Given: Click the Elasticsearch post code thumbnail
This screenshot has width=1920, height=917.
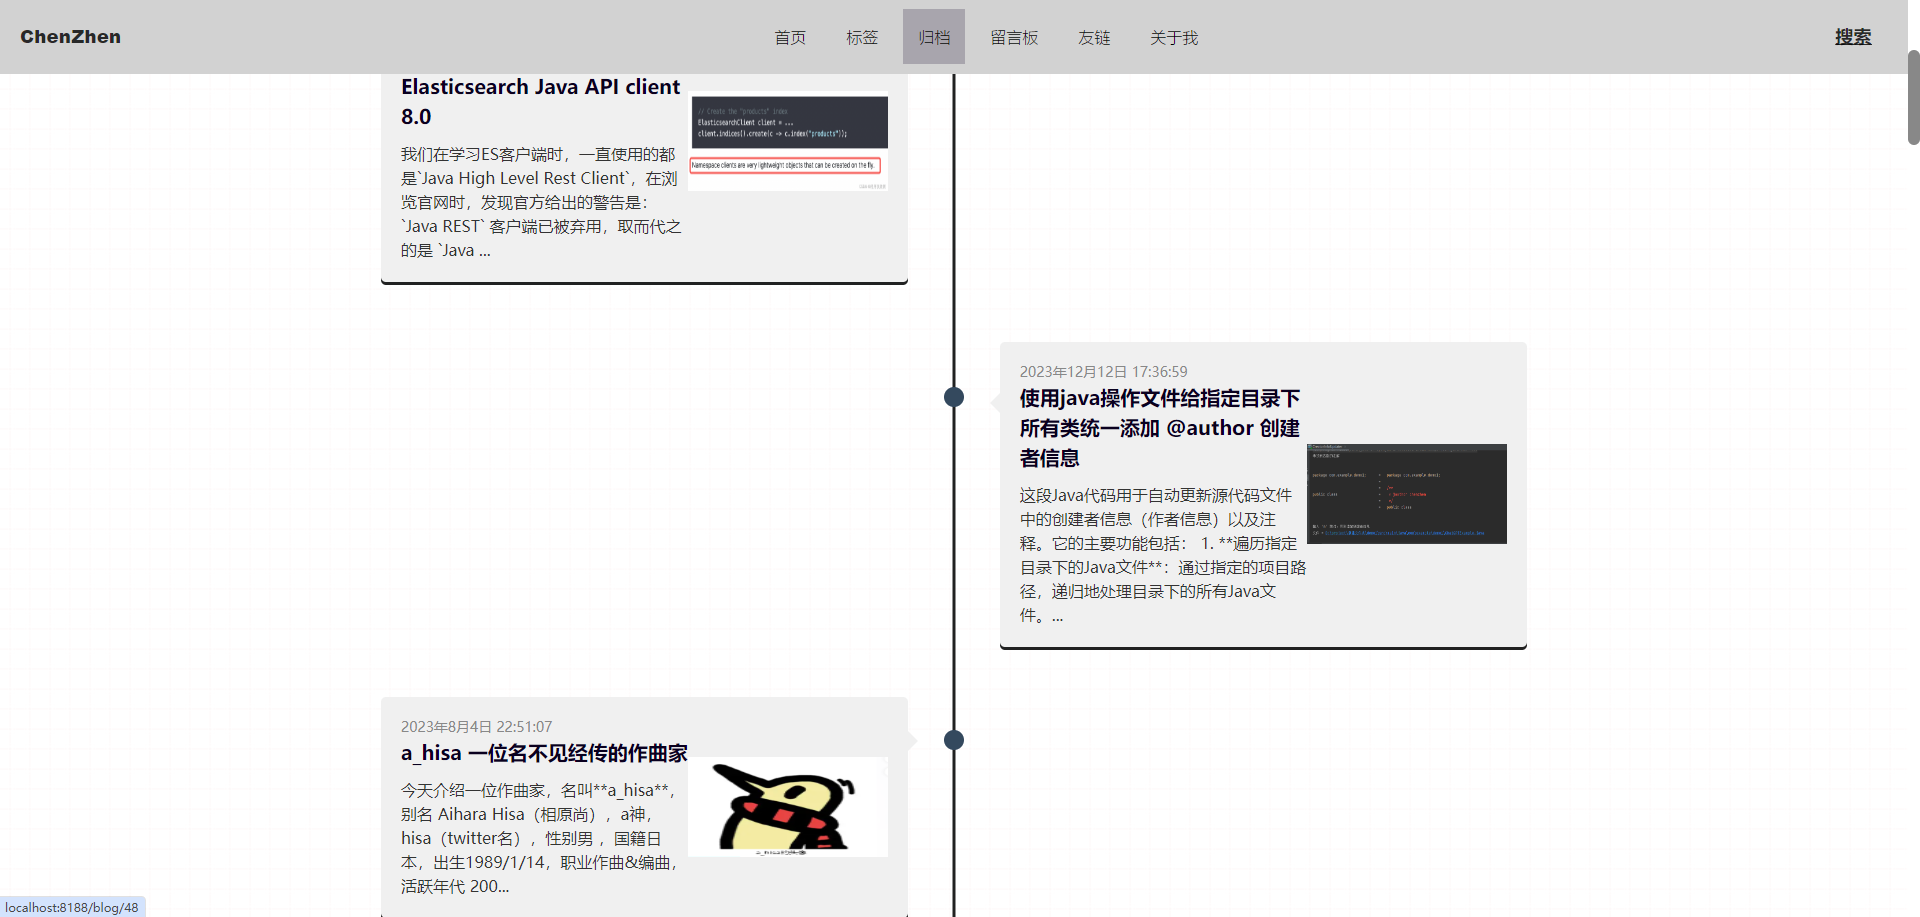Looking at the screenshot, I should coord(788,141).
